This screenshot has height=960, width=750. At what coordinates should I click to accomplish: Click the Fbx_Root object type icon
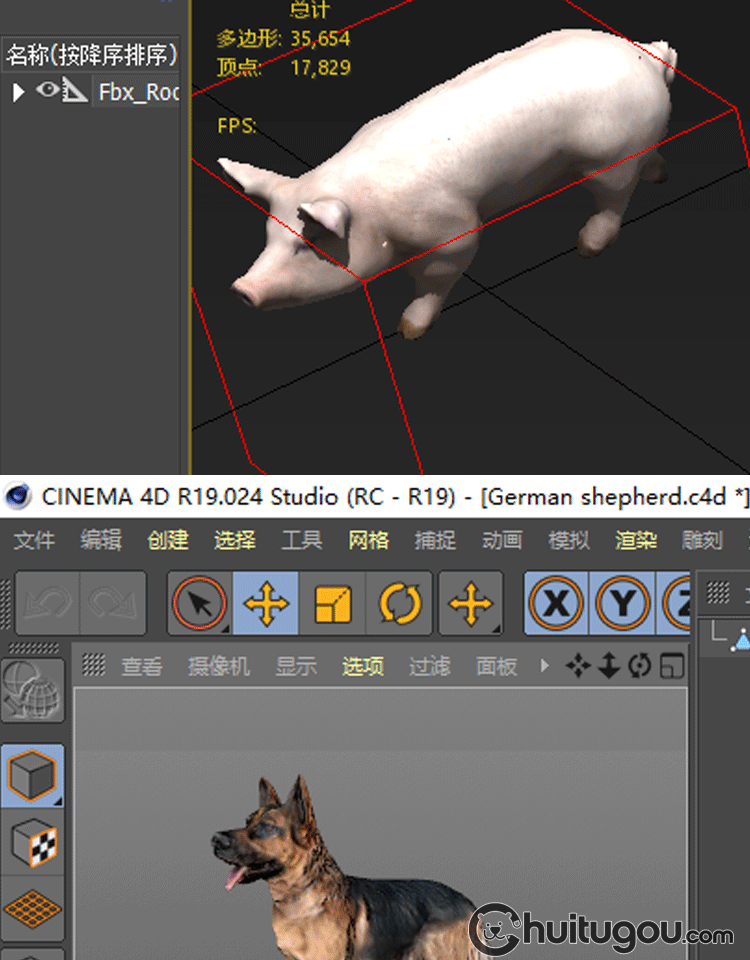coord(75,90)
